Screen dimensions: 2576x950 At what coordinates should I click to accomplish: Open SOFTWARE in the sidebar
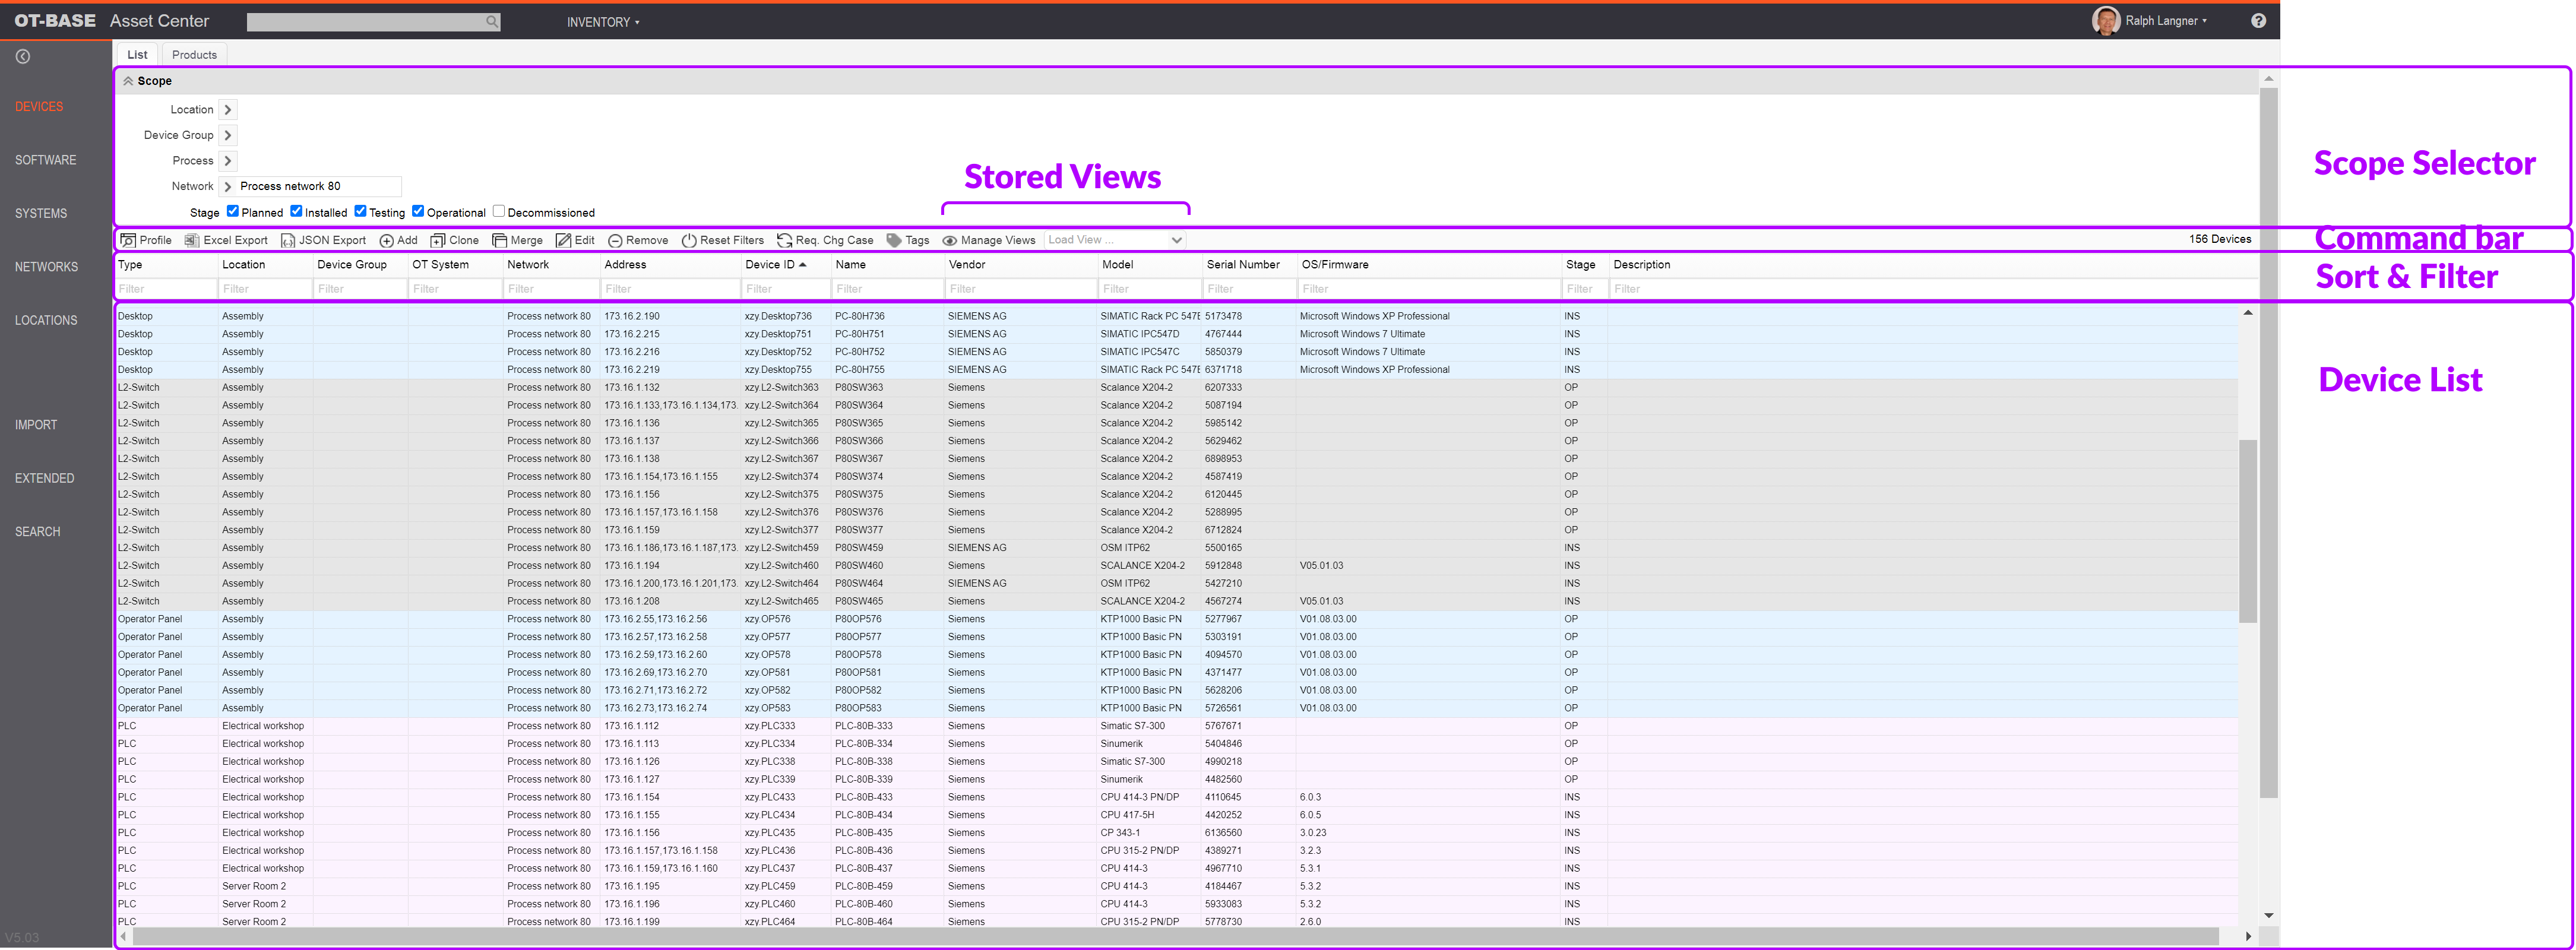(45, 160)
